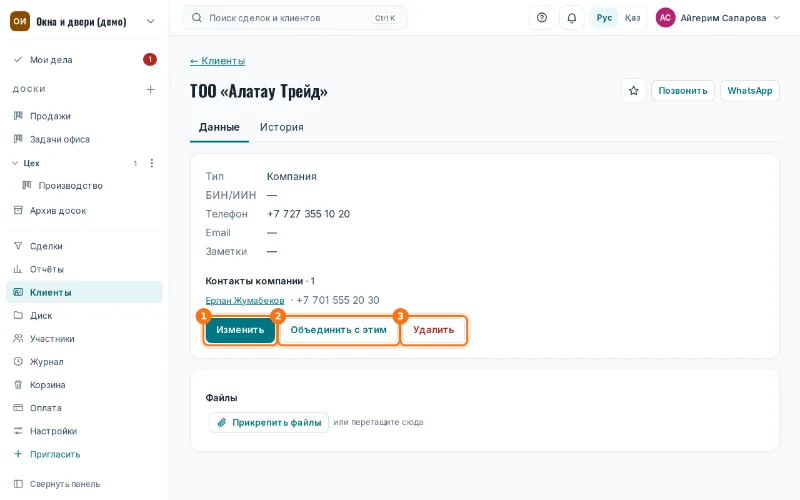Open the notifications bell
This screenshot has width=800, height=500.
tap(571, 18)
